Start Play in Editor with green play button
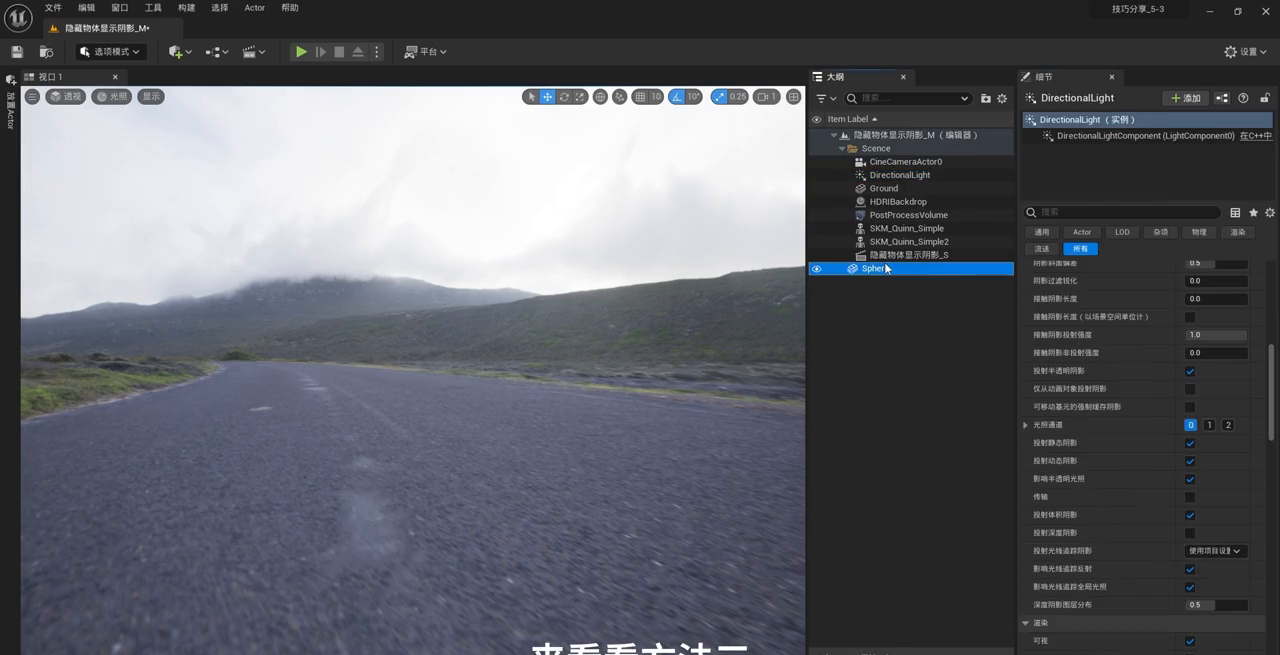 (x=300, y=52)
